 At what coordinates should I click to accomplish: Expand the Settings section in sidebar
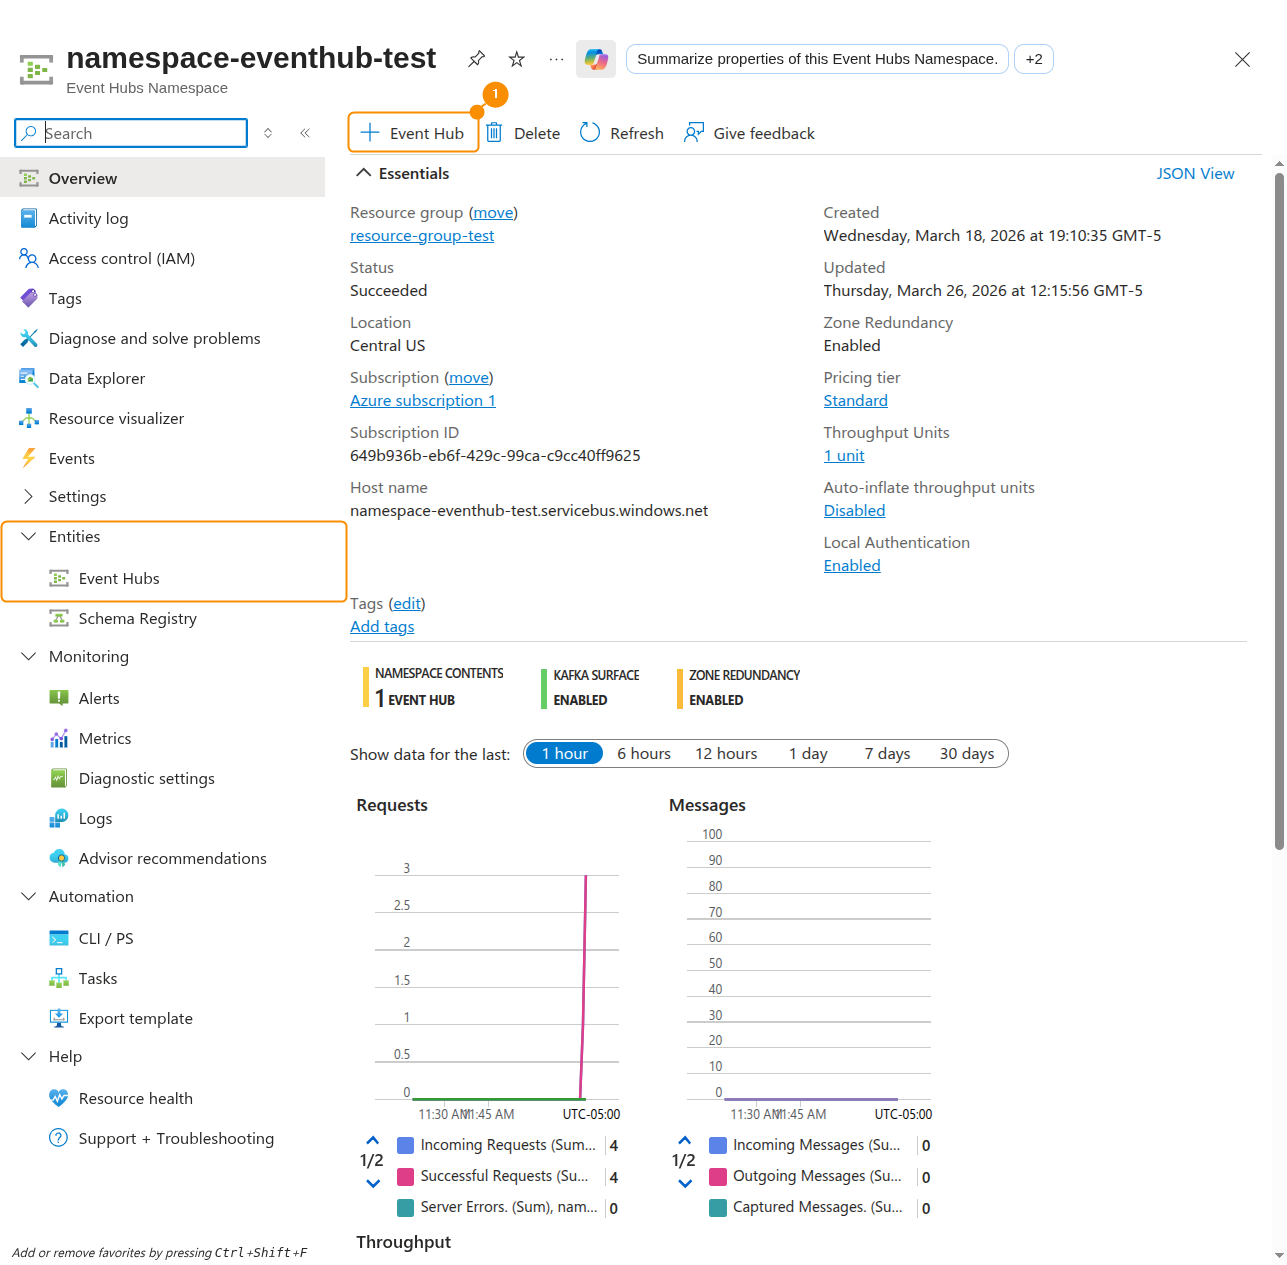click(x=28, y=497)
